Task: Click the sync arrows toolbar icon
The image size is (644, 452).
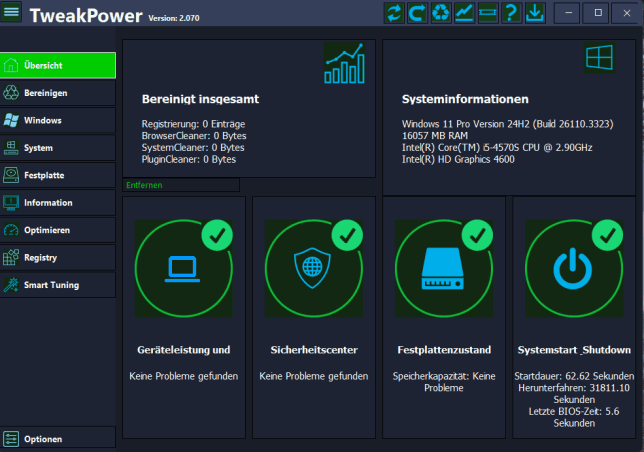Action: click(x=395, y=13)
